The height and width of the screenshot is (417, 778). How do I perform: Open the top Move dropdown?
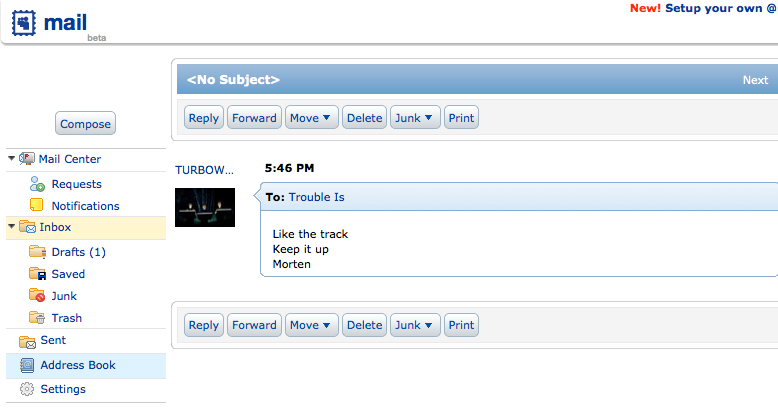pos(311,118)
